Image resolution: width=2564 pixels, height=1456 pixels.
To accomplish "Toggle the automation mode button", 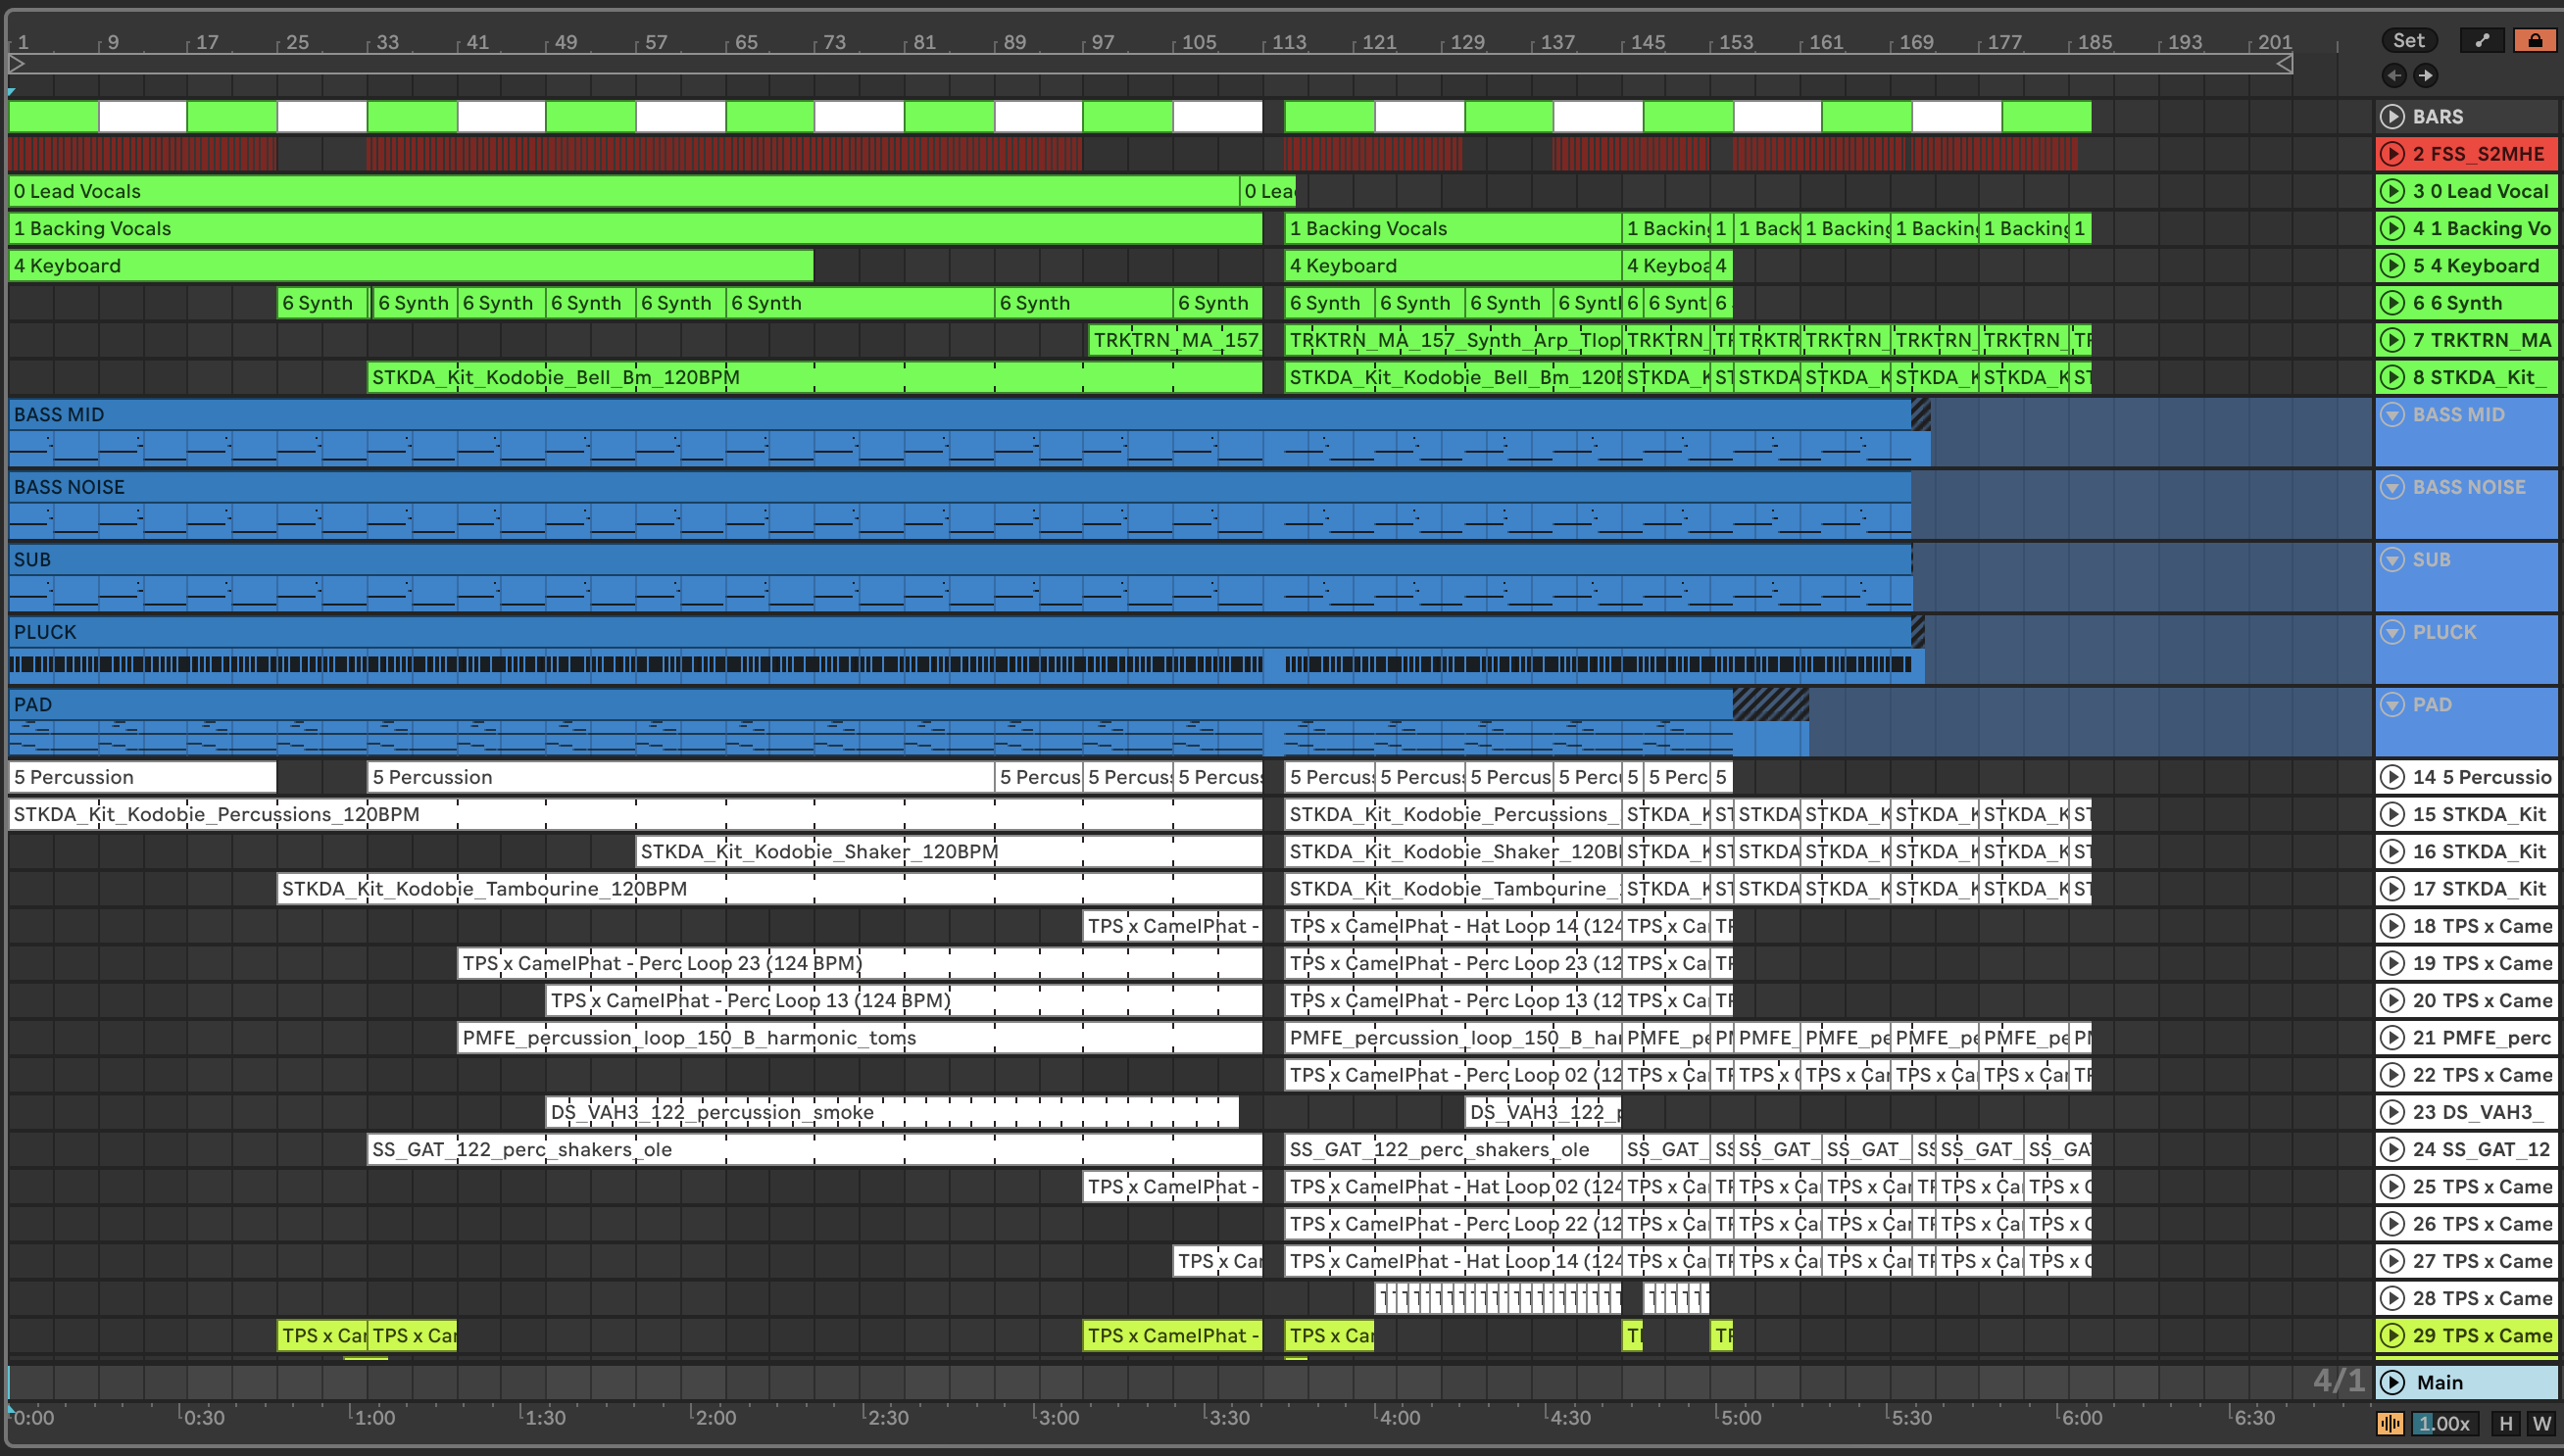I will coord(2482,40).
